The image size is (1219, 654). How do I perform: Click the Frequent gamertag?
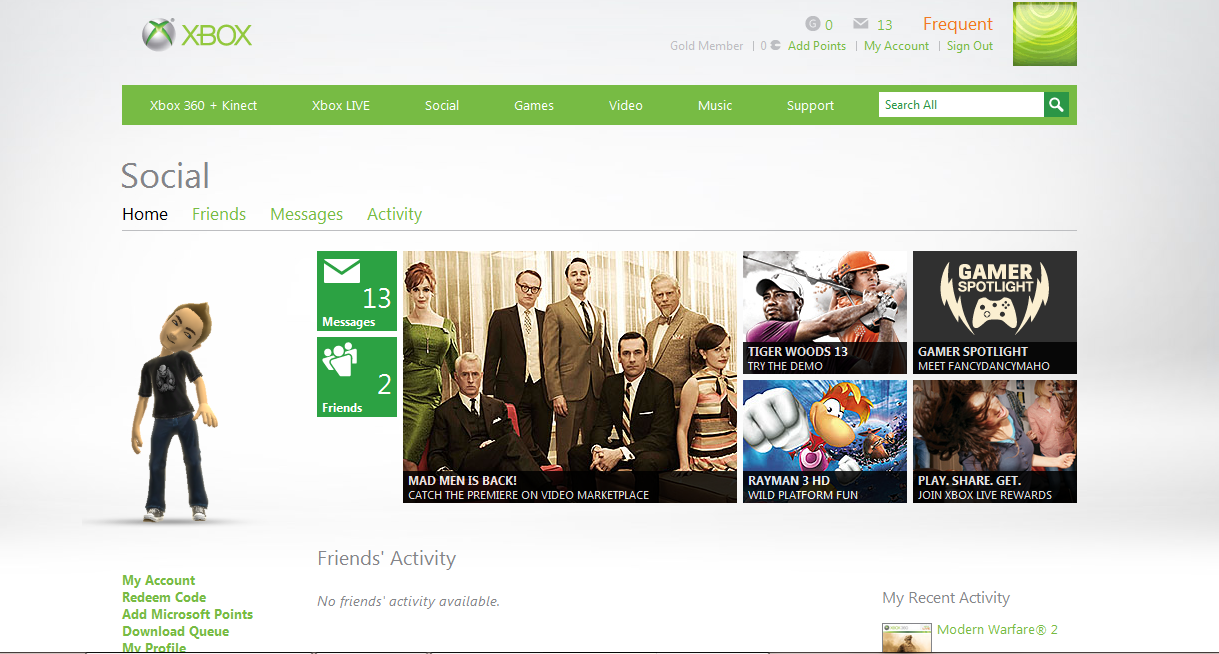(958, 24)
